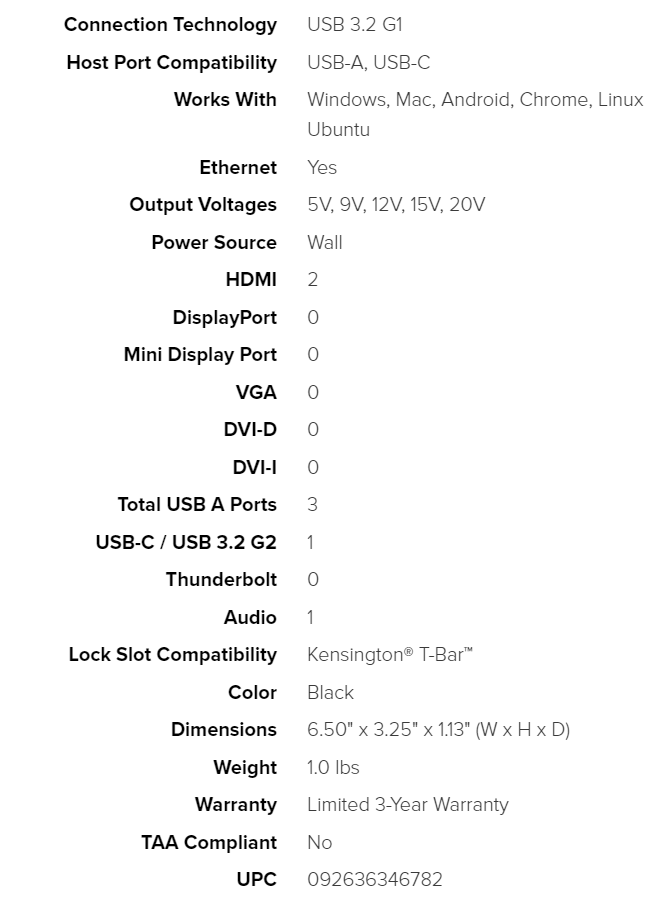This screenshot has width=661, height=907.
Task: Click the UPC number 092636346782
Action: point(374,880)
